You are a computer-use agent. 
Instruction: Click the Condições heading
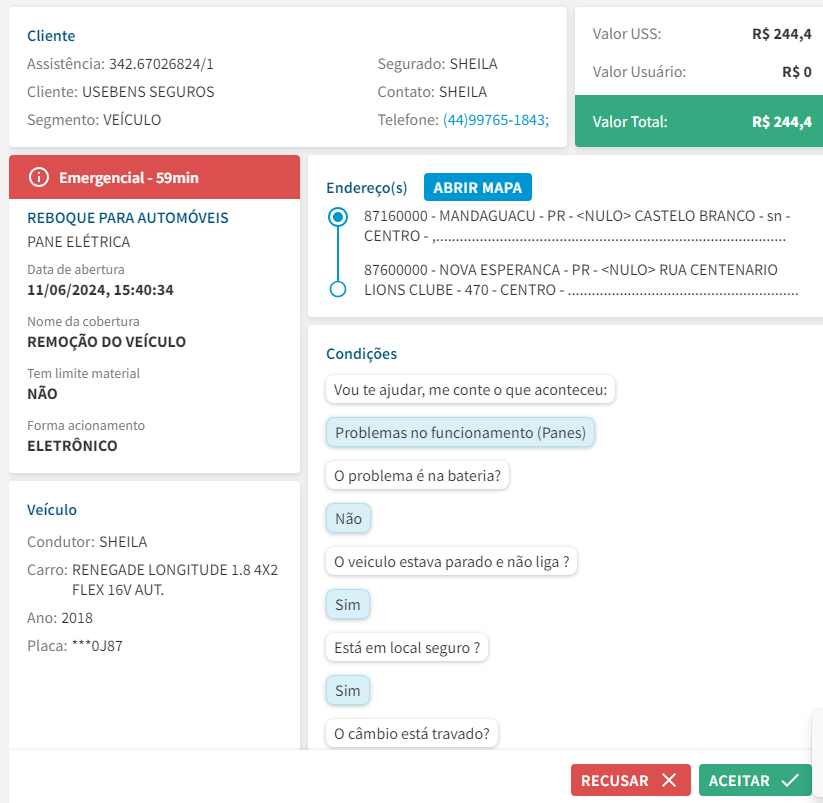click(x=361, y=354)
